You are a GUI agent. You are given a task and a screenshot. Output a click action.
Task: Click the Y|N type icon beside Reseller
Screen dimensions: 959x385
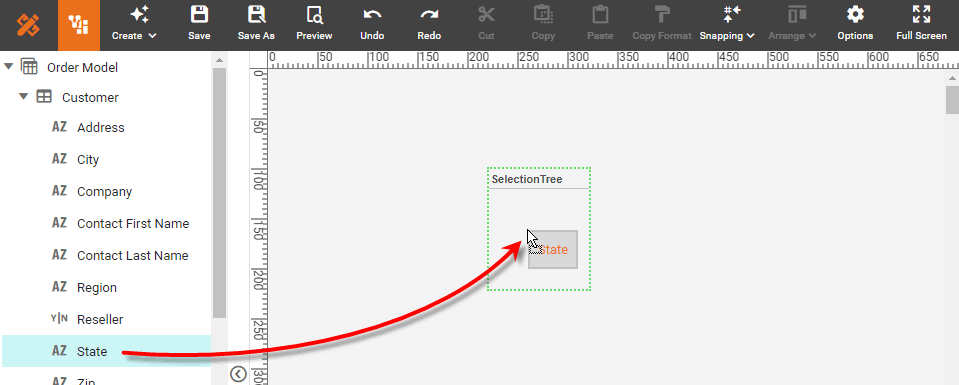pos(59,319)
